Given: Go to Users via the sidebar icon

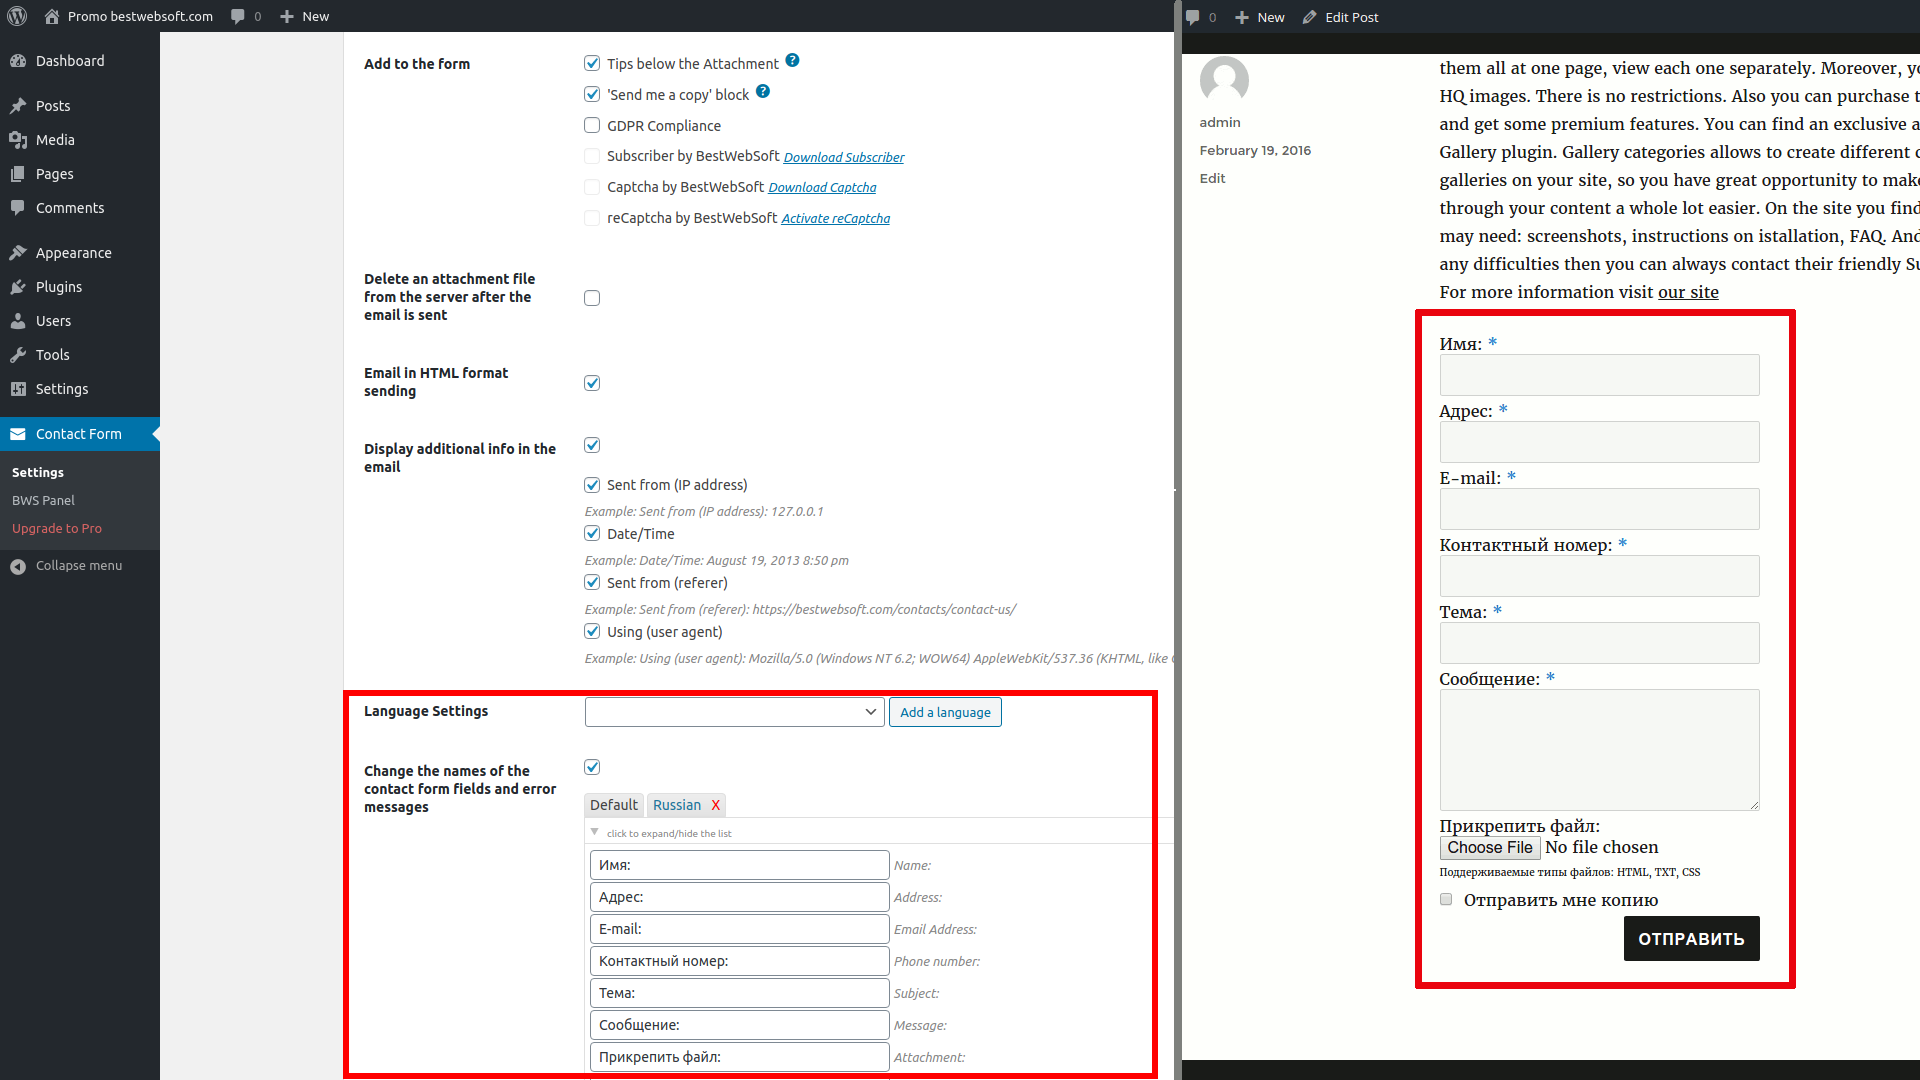Looking at the screenshot, I should 52,320.
